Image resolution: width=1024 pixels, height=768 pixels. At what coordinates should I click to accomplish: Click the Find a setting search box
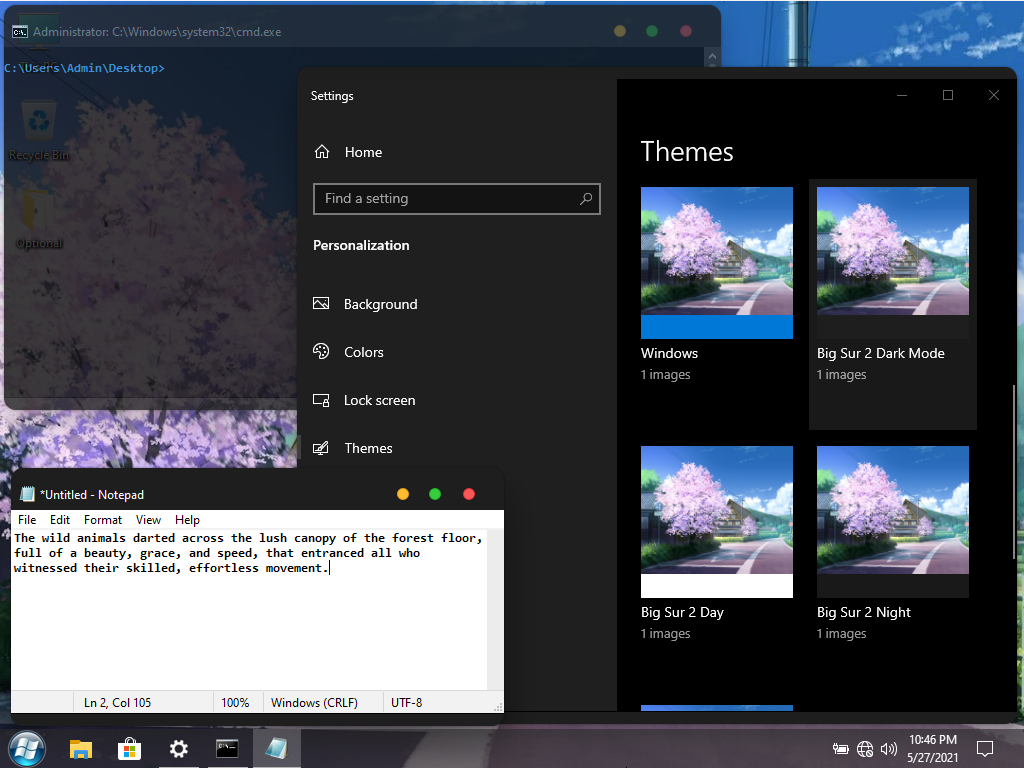click(456, 199)
